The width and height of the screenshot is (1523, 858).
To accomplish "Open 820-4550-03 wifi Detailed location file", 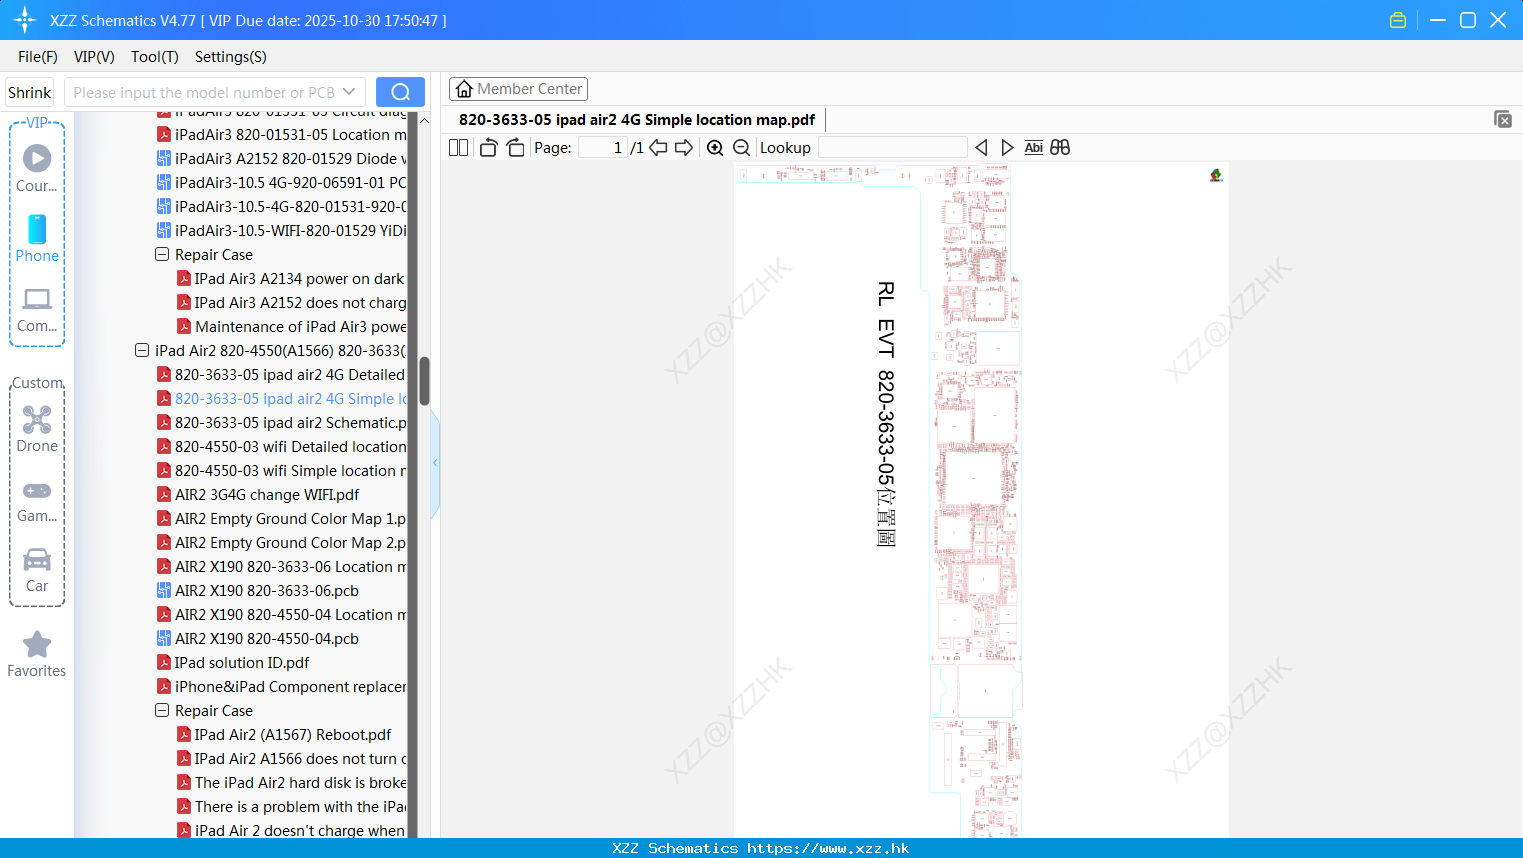I will (x=282, y=447).
